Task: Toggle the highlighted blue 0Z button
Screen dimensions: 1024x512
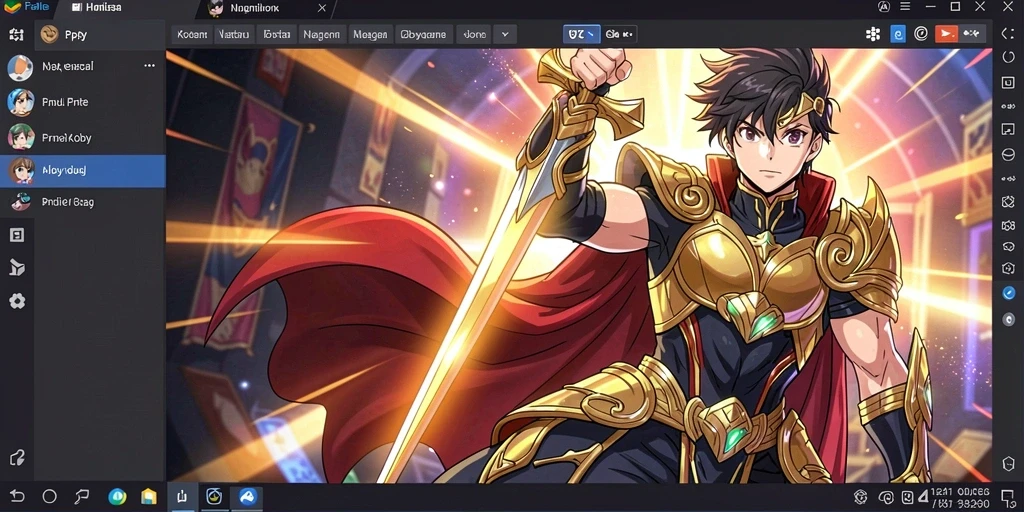Action: tap(581, 34)
